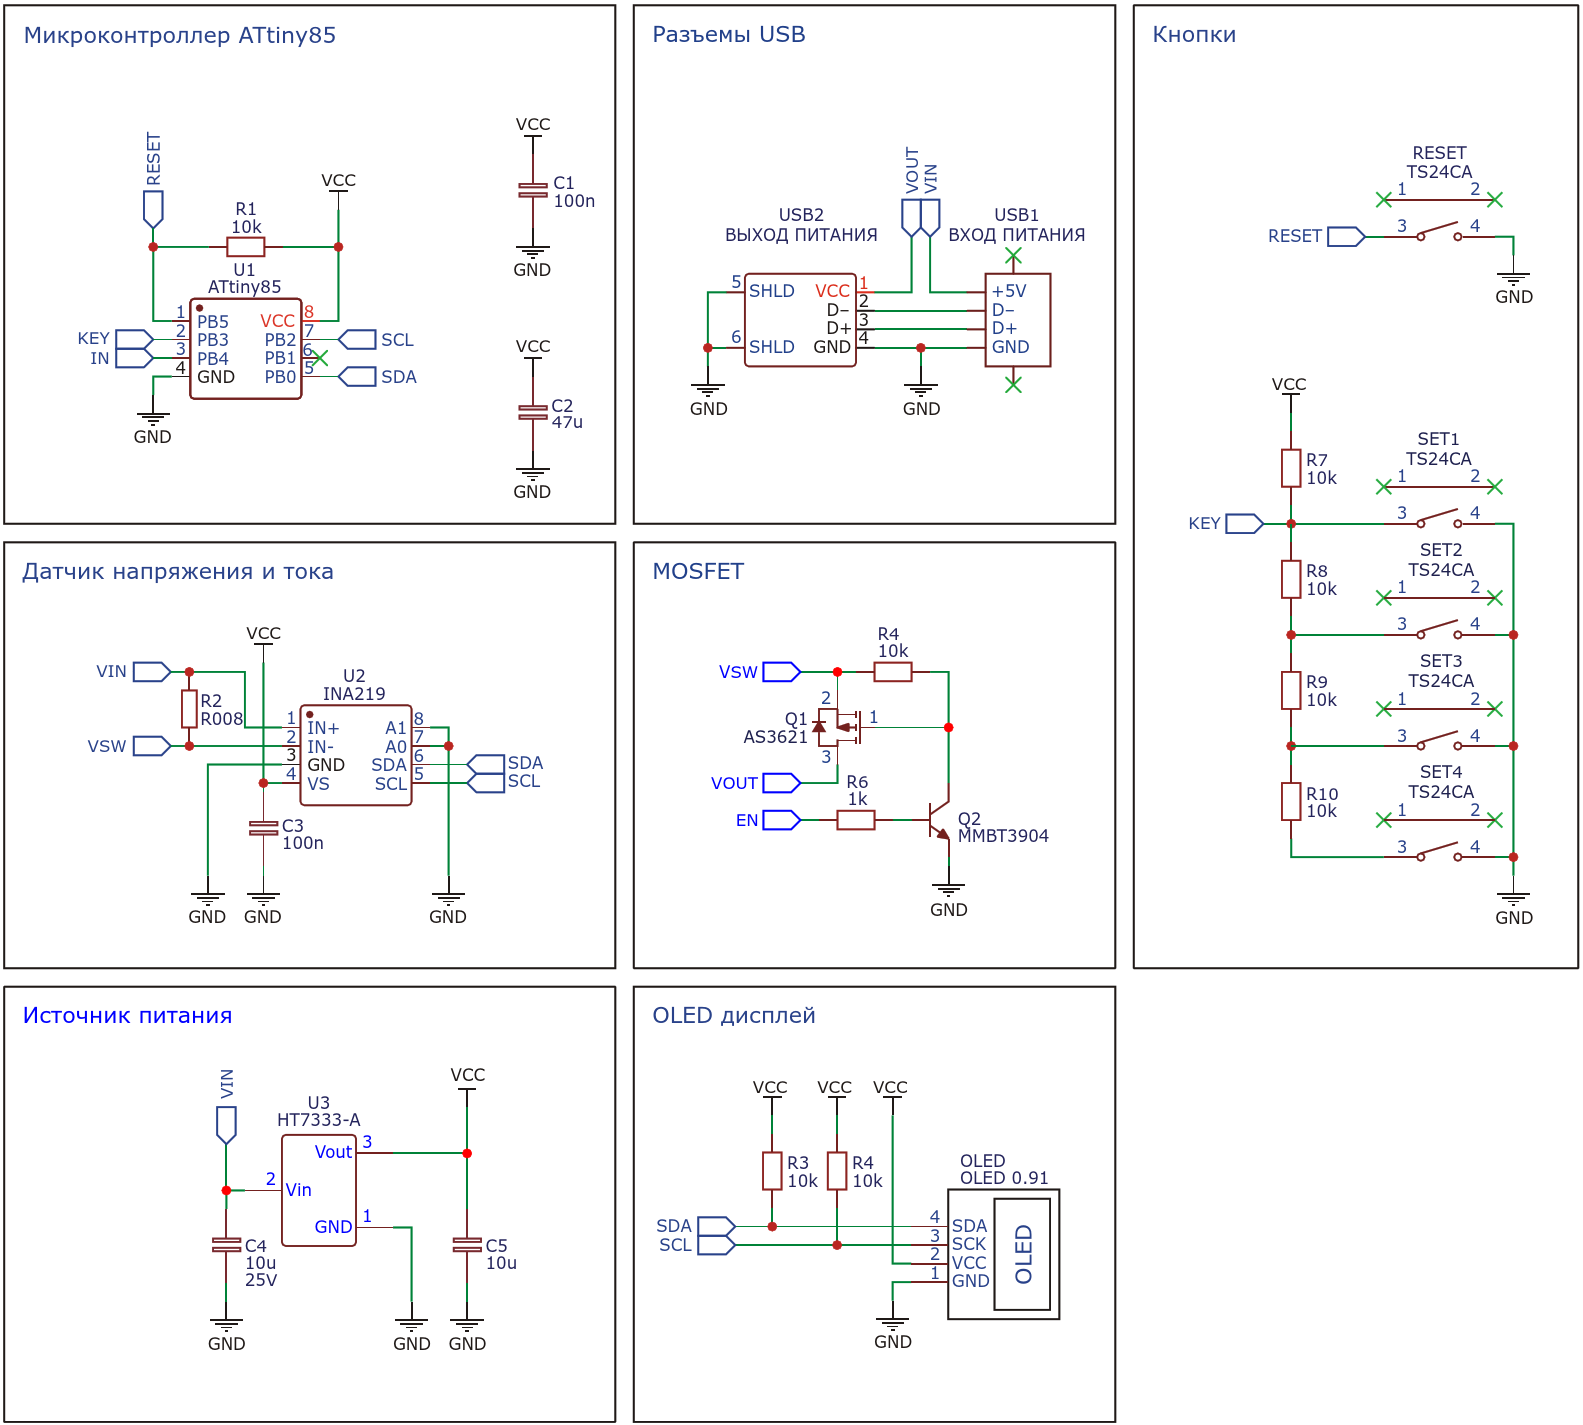Click the USB2 output power connector
The width and height of the screenshot is (1583, 1425).
[x=800, y=320]
